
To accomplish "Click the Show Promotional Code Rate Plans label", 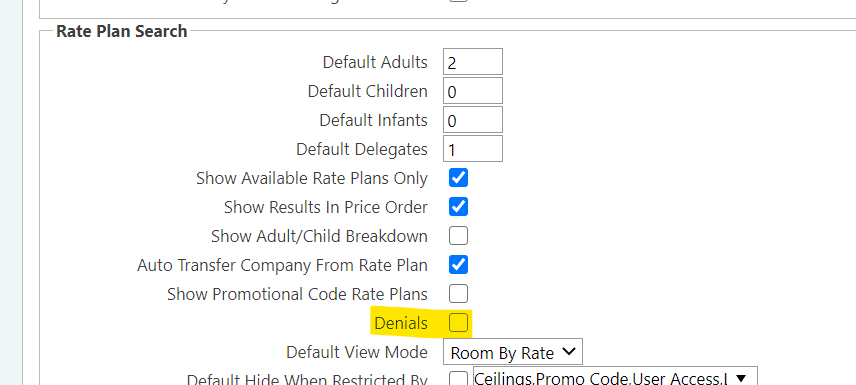I will [x=298, y=294].
